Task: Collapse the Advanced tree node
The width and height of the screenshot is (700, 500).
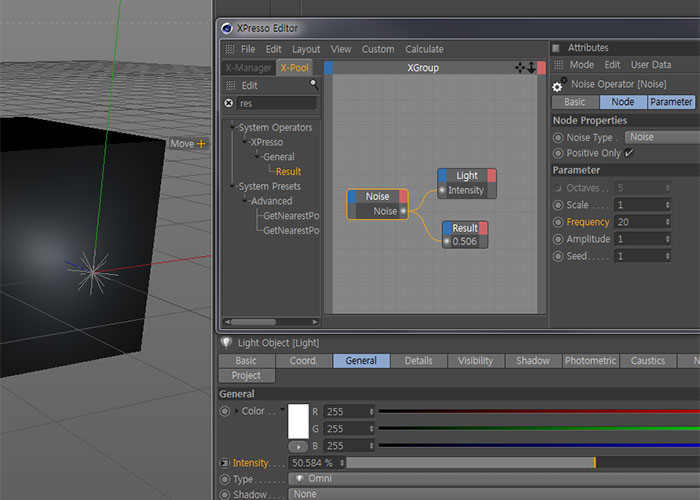Action: [245, 200]
